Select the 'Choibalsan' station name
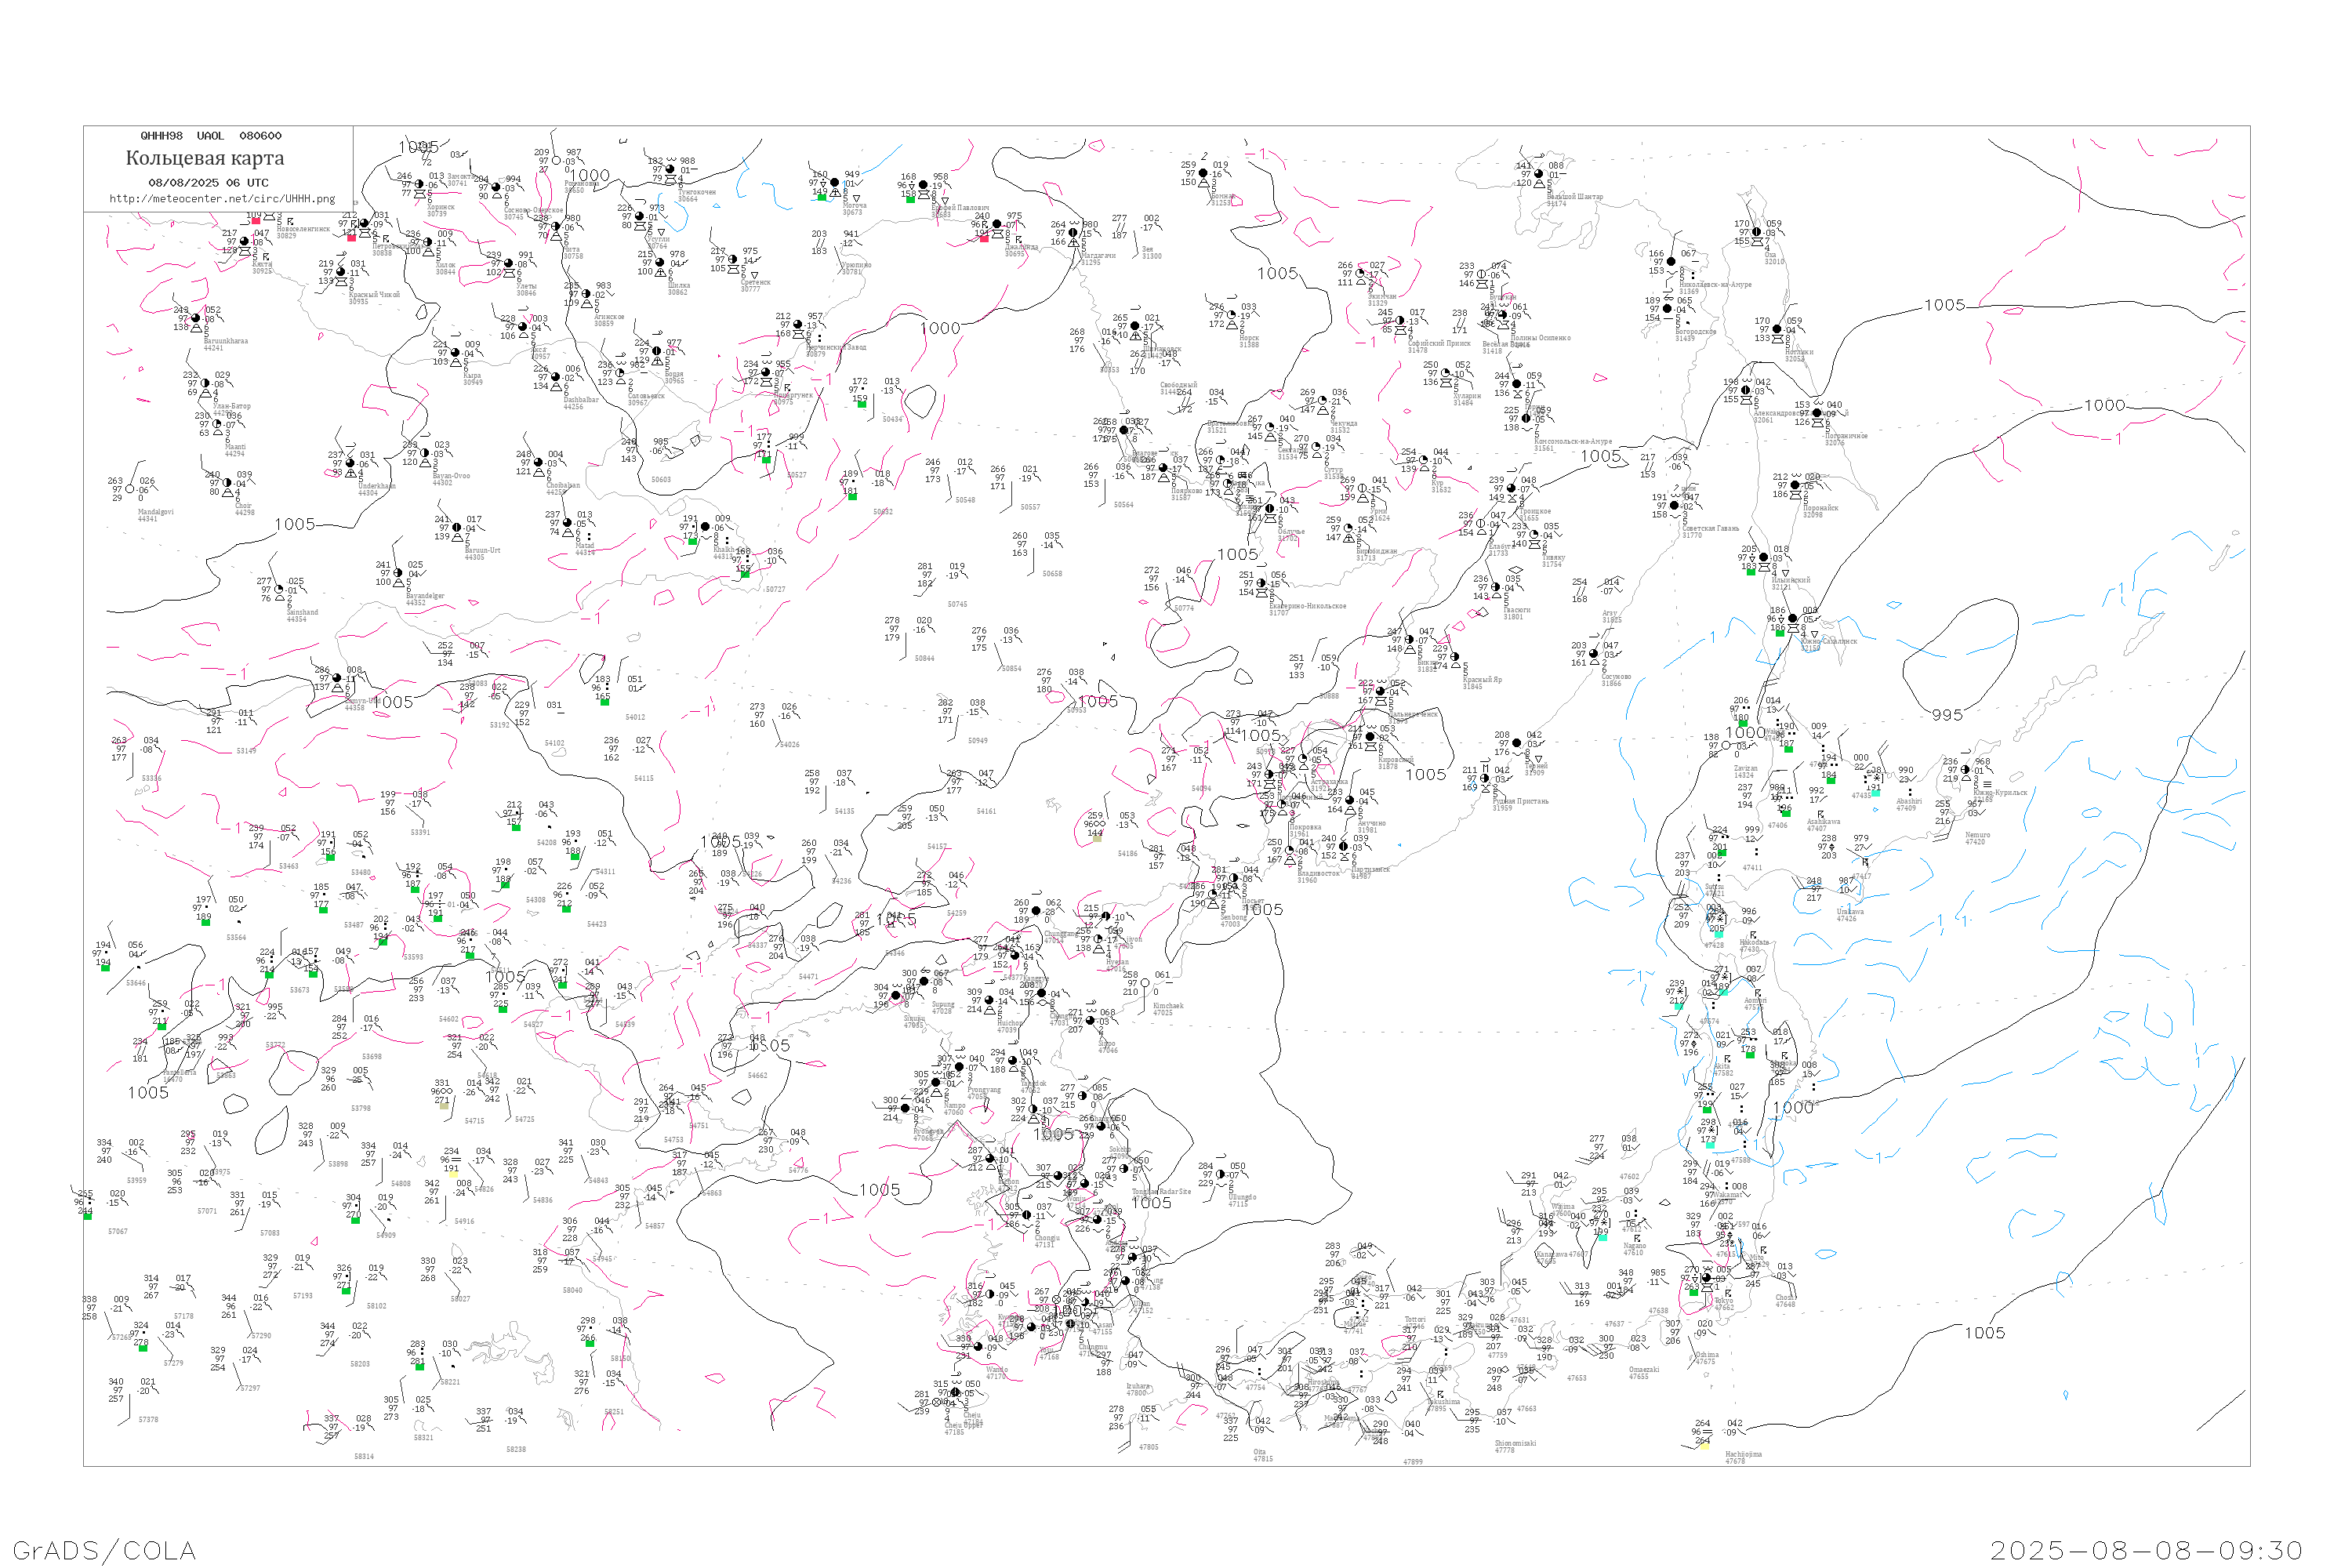Viewport: 2352px width, 1568px height. coord(563,485)
